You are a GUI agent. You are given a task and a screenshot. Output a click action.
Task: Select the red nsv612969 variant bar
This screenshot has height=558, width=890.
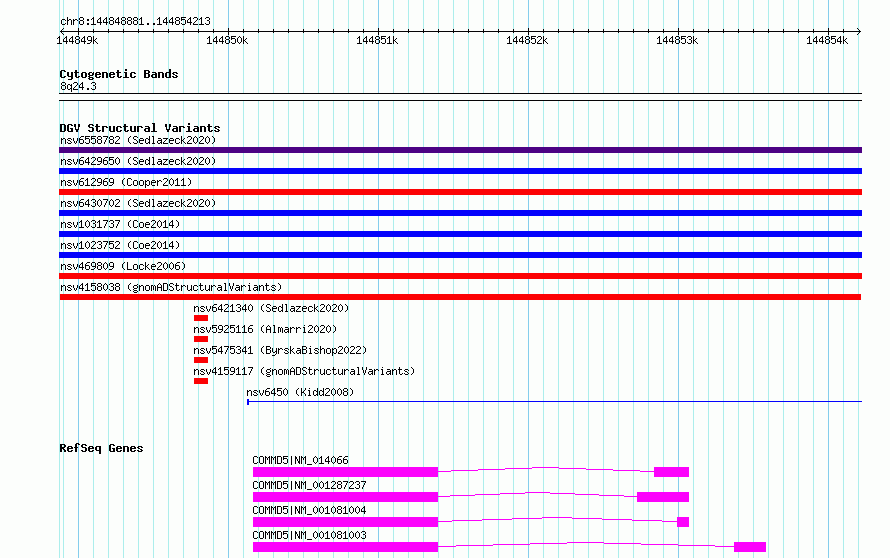460,192
